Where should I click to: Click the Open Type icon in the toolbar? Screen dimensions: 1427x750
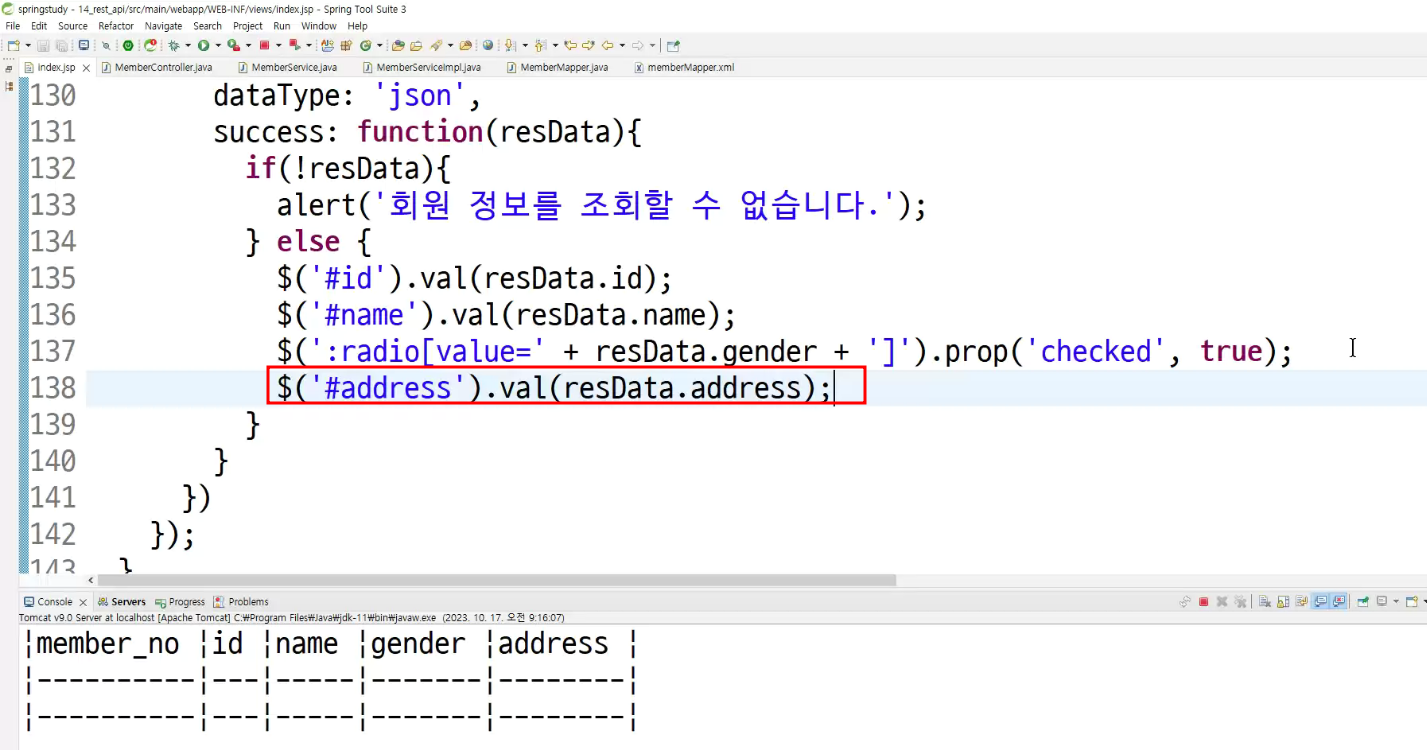tap(397, 45)
